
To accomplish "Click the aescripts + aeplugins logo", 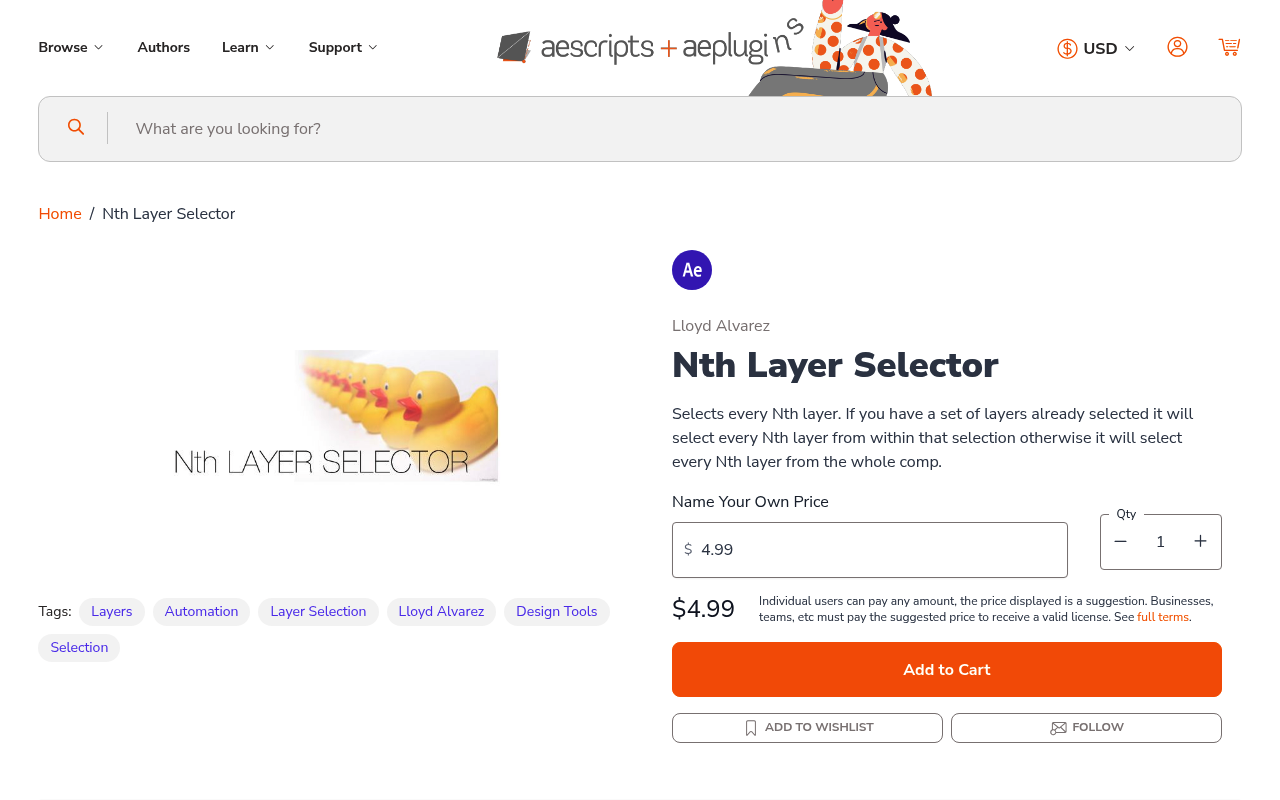I will pos(649,47).
